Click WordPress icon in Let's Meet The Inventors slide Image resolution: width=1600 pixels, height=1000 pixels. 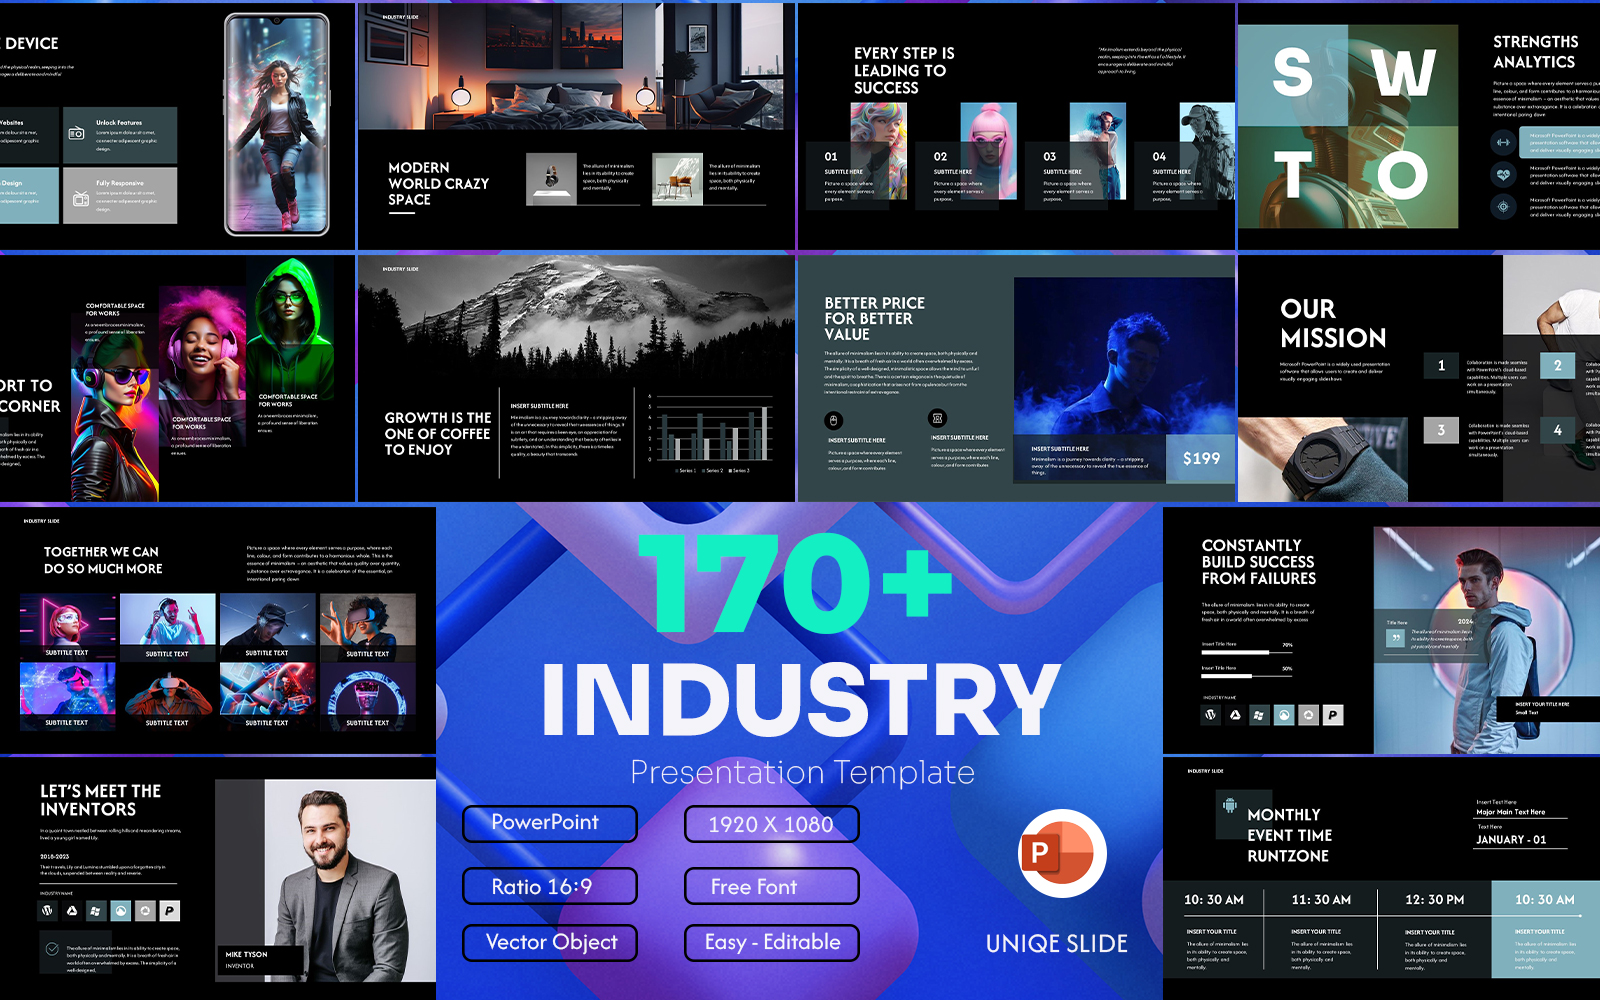click(x=47, y=911)
